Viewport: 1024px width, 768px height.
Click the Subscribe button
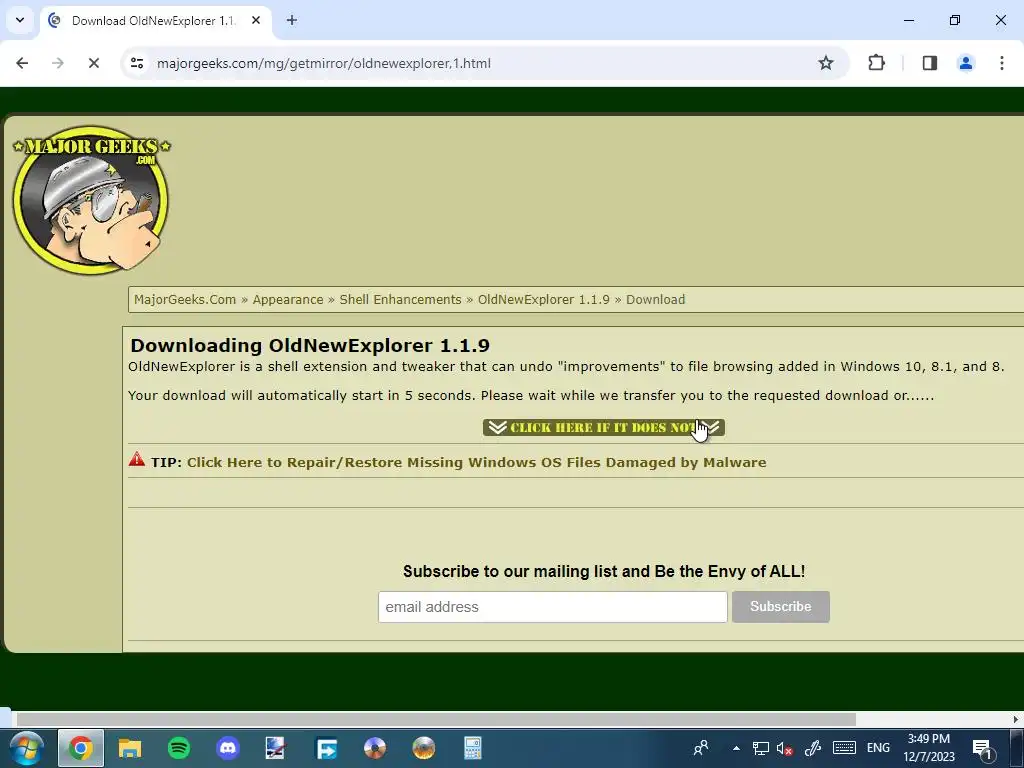tap(780, 607)
